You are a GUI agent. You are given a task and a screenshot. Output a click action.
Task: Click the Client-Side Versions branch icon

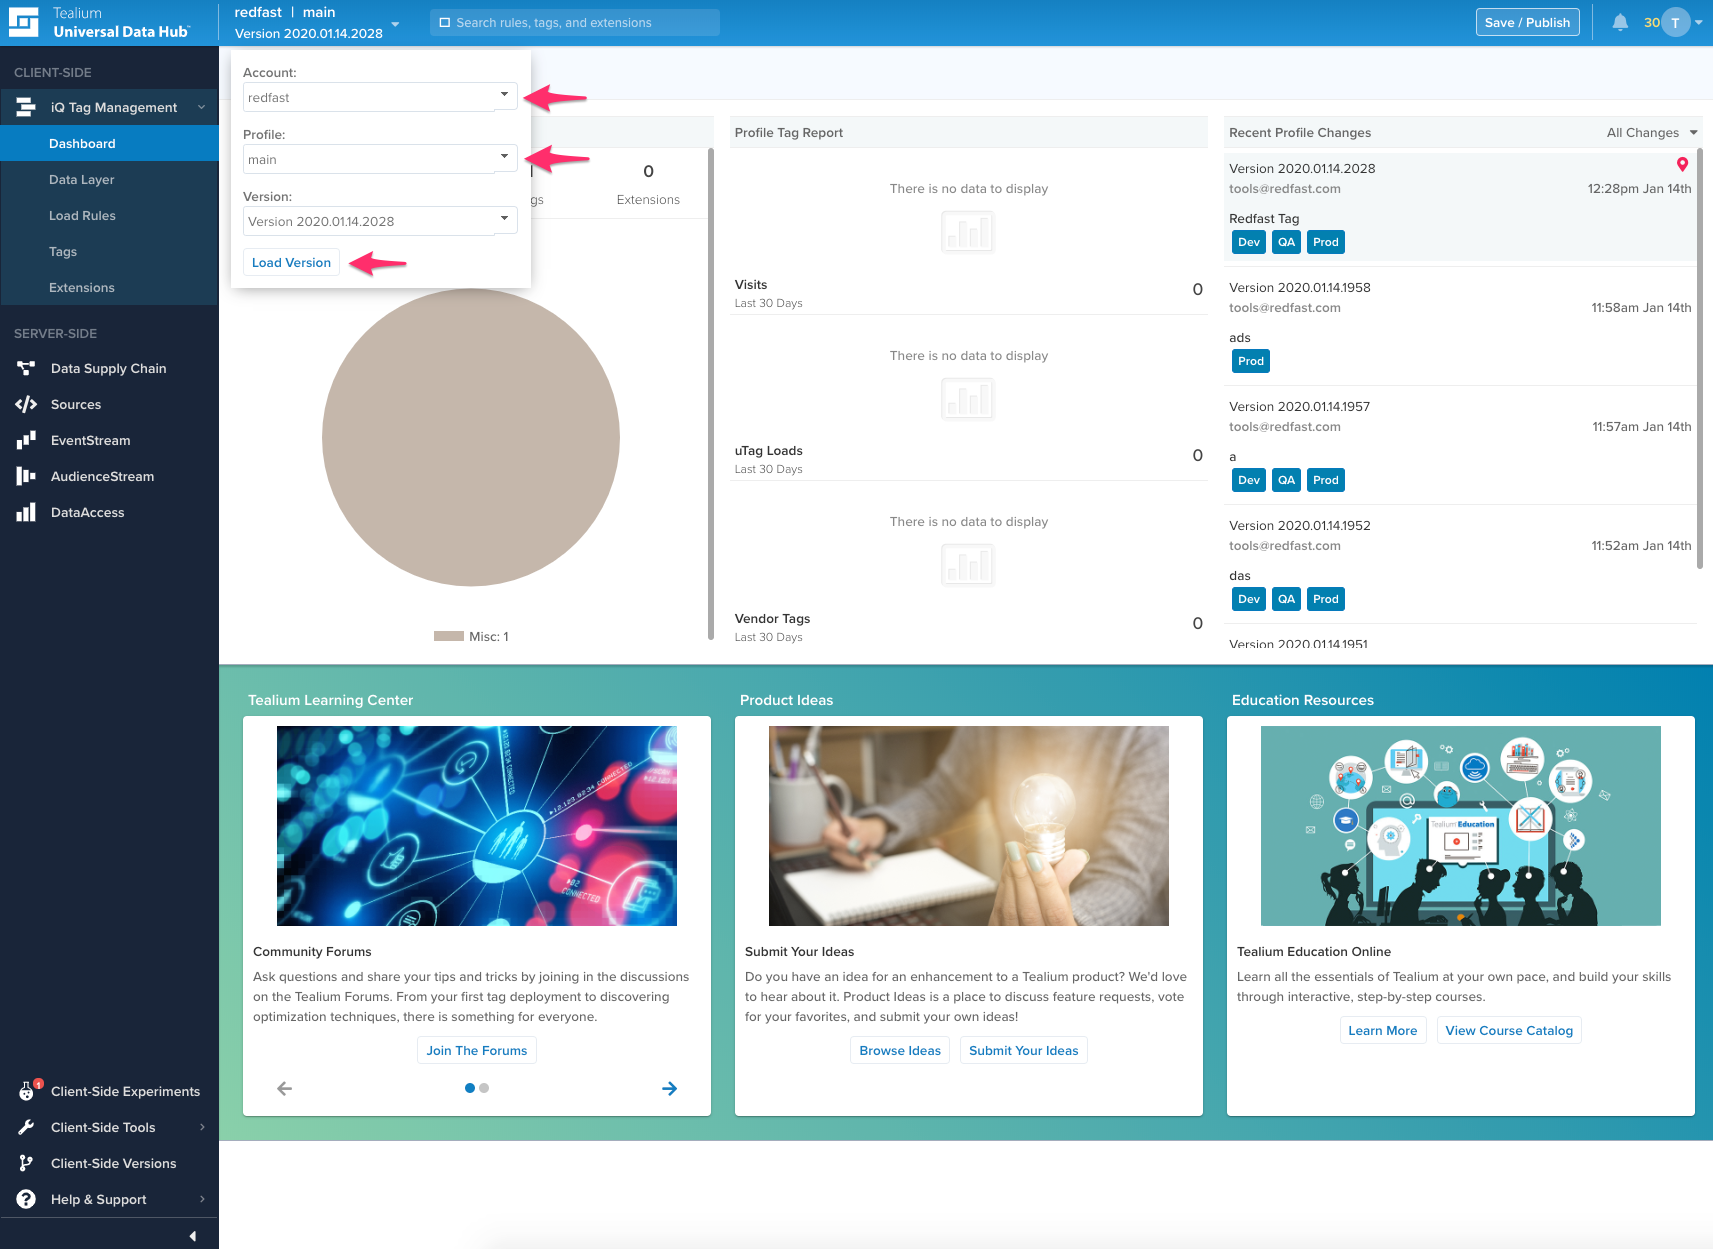26,1163
